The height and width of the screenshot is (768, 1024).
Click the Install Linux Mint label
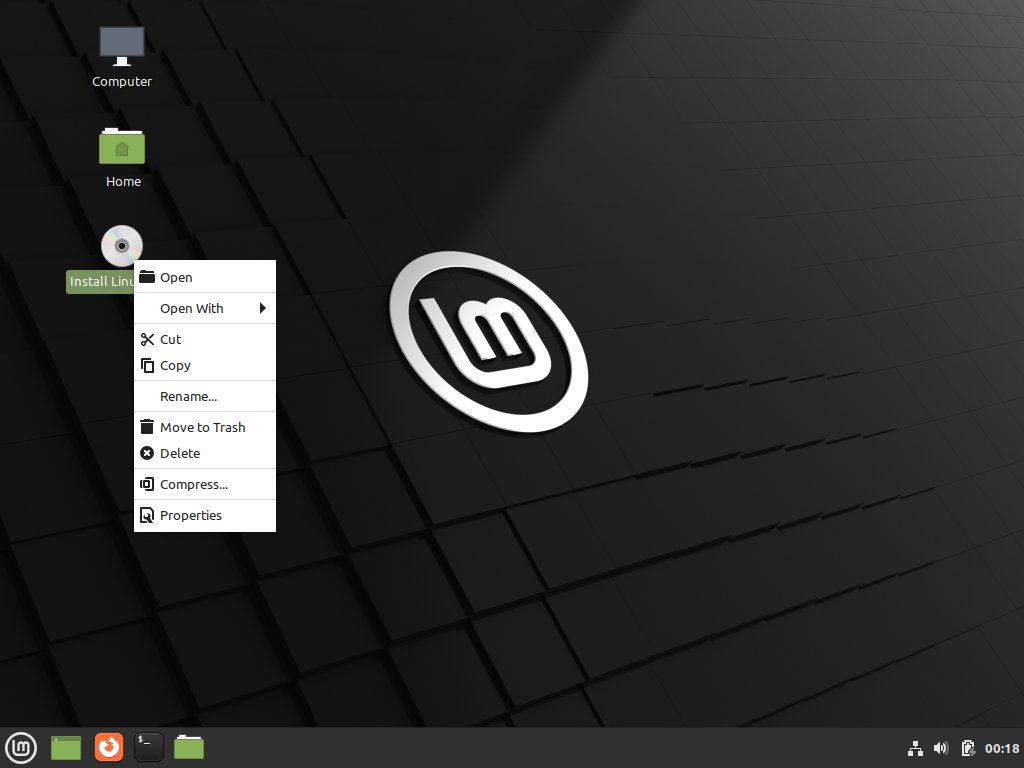[101, 281]
